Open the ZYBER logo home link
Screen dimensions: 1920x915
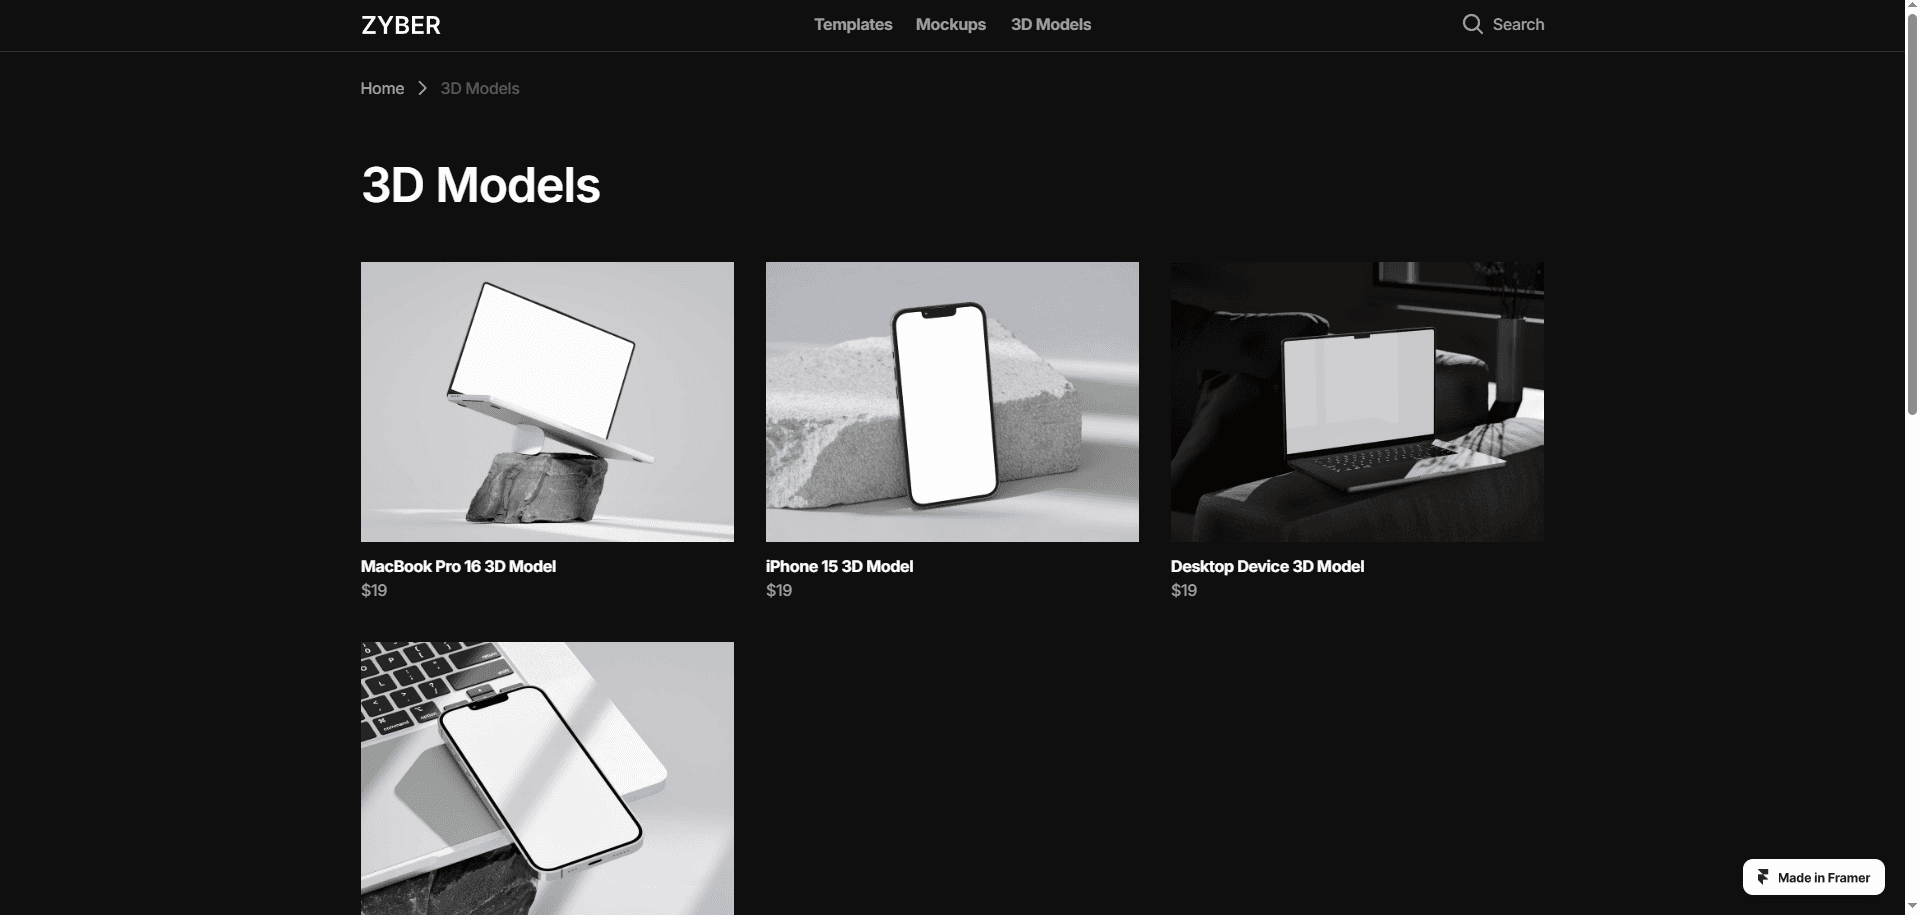click(x=401, y=25)
